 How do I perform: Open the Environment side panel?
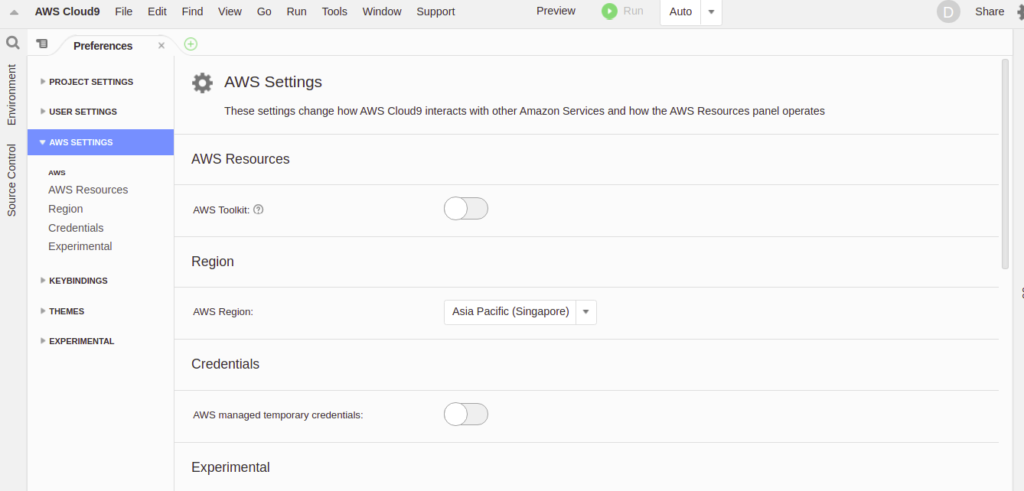(12, 95)
